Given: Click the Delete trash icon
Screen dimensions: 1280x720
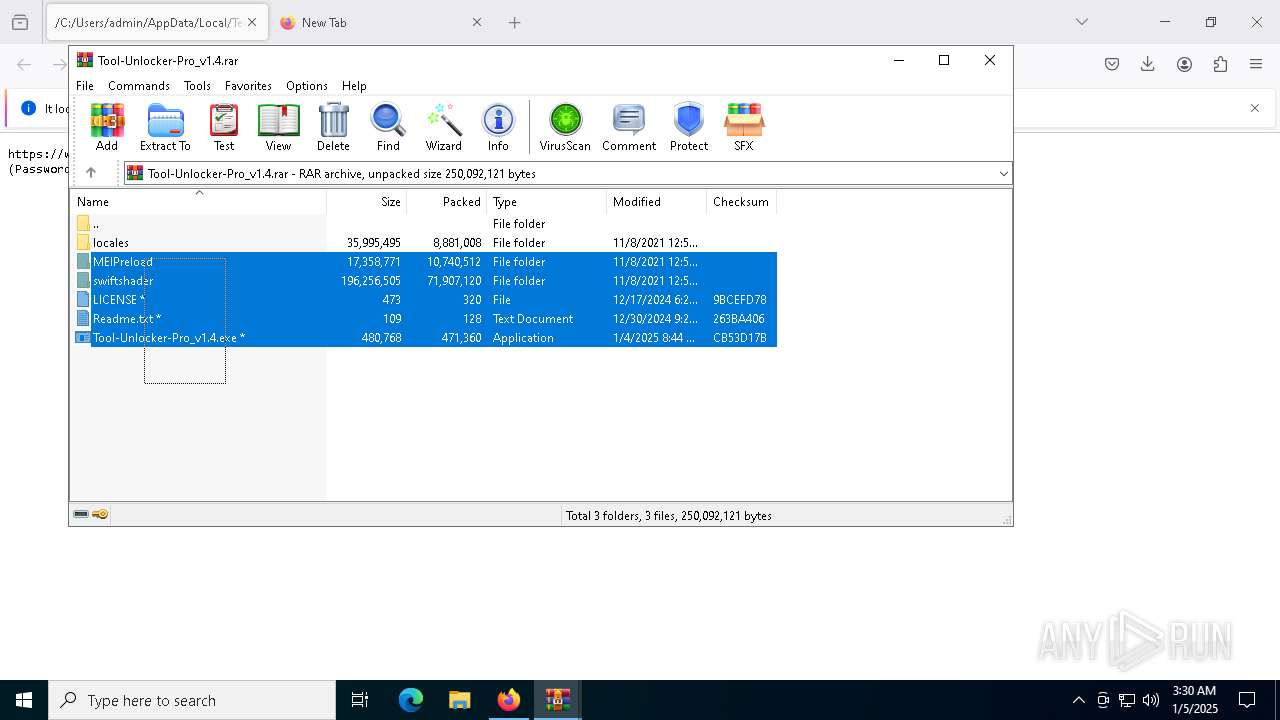Looking at the screenshot, I should pos(333,127).
